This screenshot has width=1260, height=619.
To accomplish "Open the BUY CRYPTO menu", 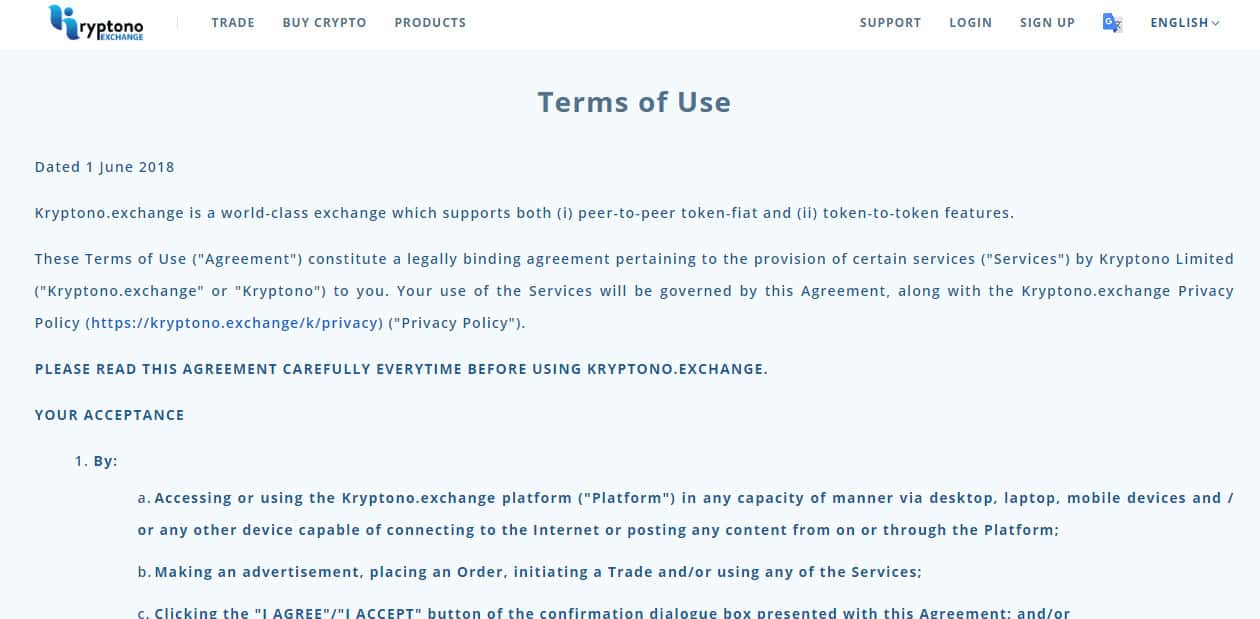I will [x=324, y=22].
